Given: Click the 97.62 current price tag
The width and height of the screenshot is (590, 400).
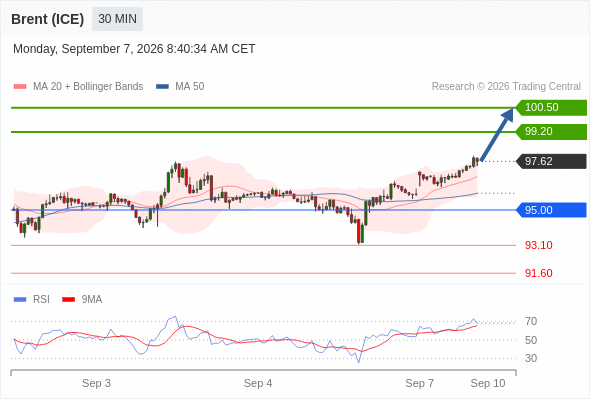Looking at the screenshot, I should (x=551, y=161).
